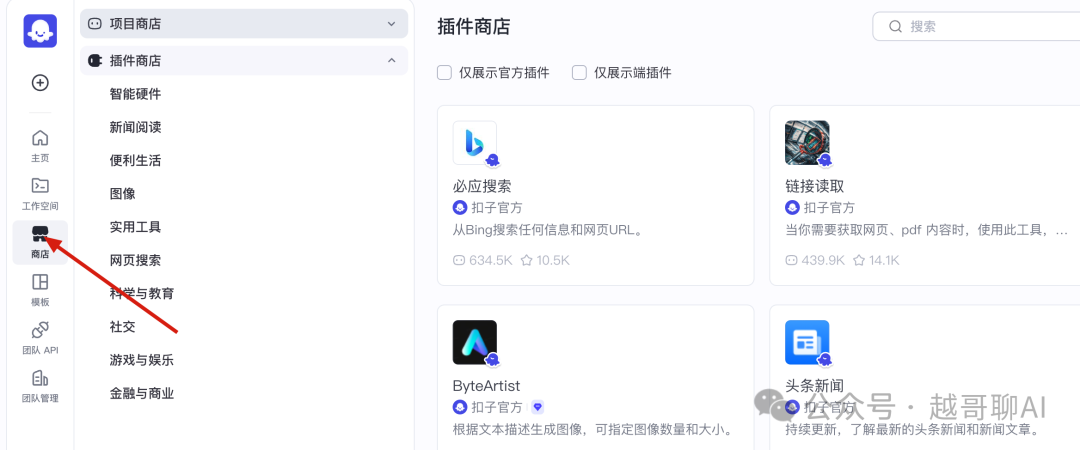Open the 链接读取 plugin title

[814, 186]
